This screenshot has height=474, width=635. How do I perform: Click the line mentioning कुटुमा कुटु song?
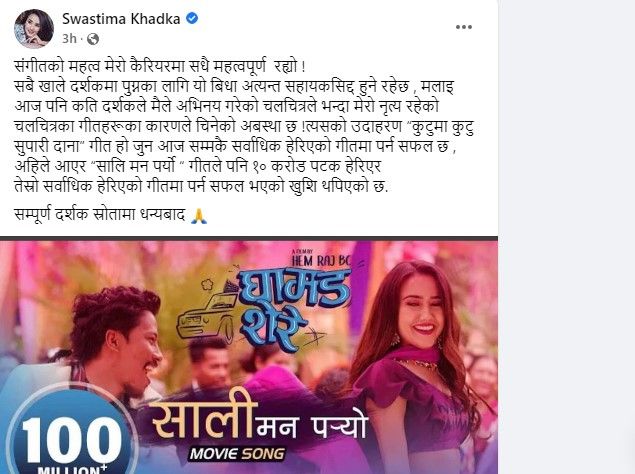tap(244, 126)
